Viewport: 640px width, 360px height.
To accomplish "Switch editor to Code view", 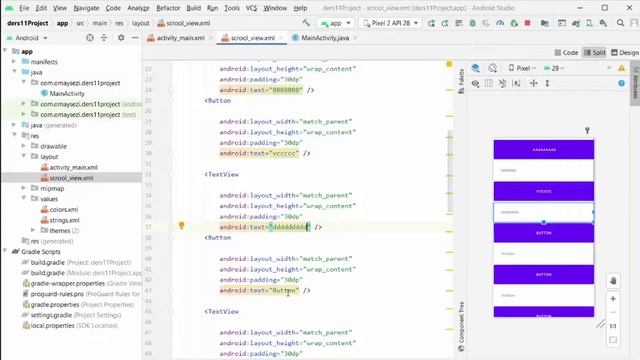I will (566, 53).
